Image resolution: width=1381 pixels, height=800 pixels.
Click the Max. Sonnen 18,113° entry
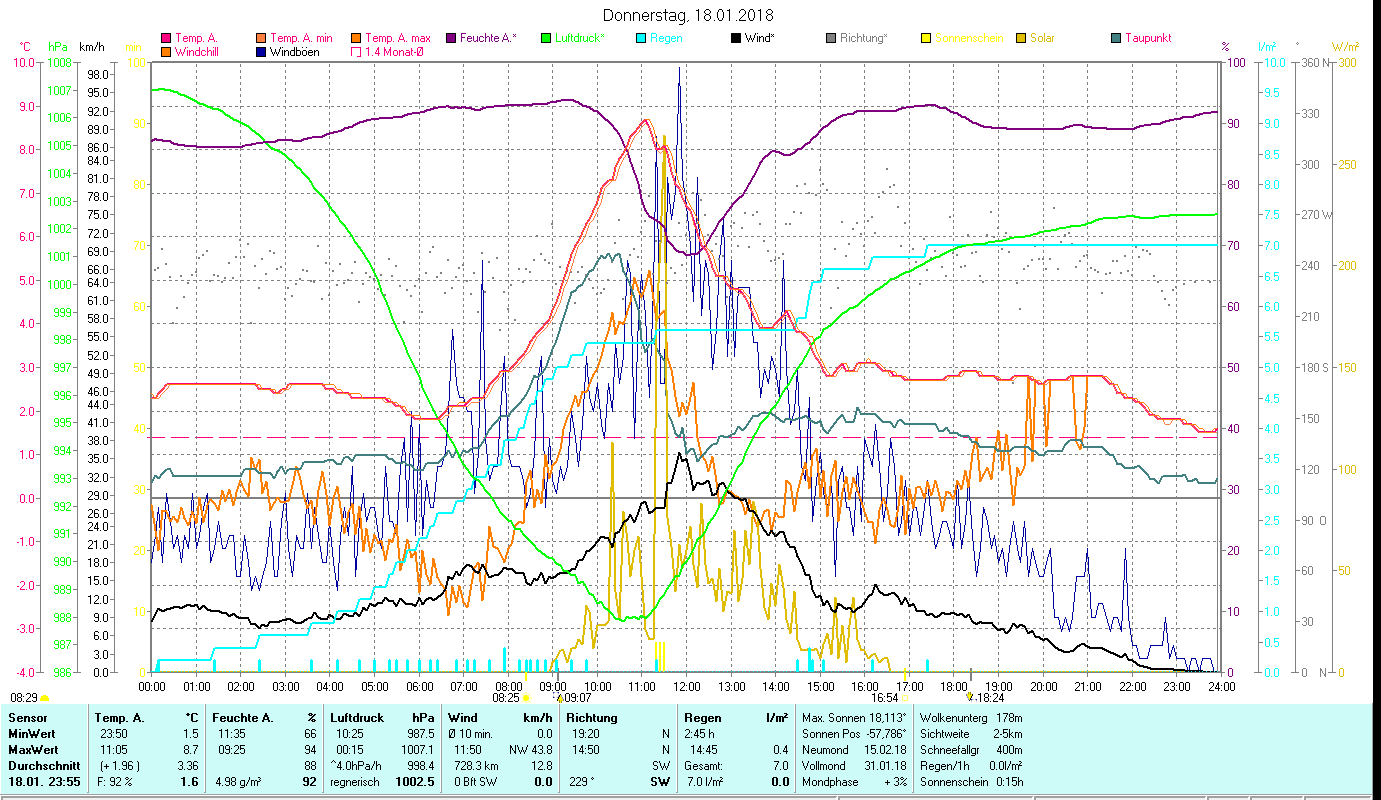pos(855,718)
